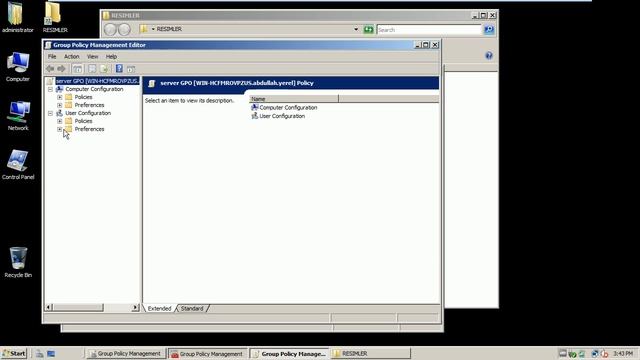Open Help via the blue question-mark toolbar icon
640x360 pixels.
pyautogui.click(x=119, y=69)
